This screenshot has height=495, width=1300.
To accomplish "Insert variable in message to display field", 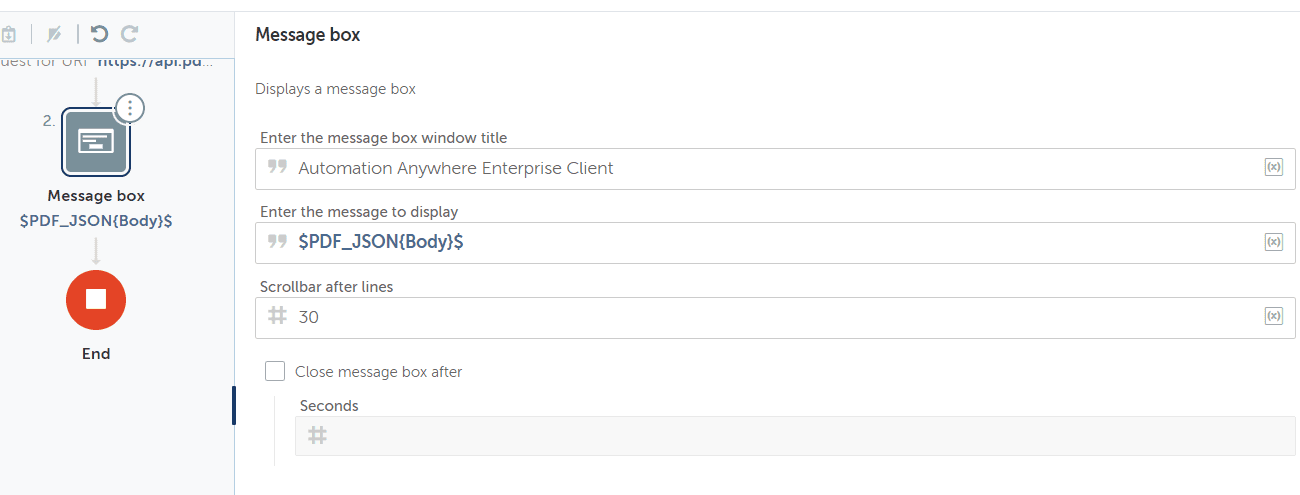I will 1273,242.
